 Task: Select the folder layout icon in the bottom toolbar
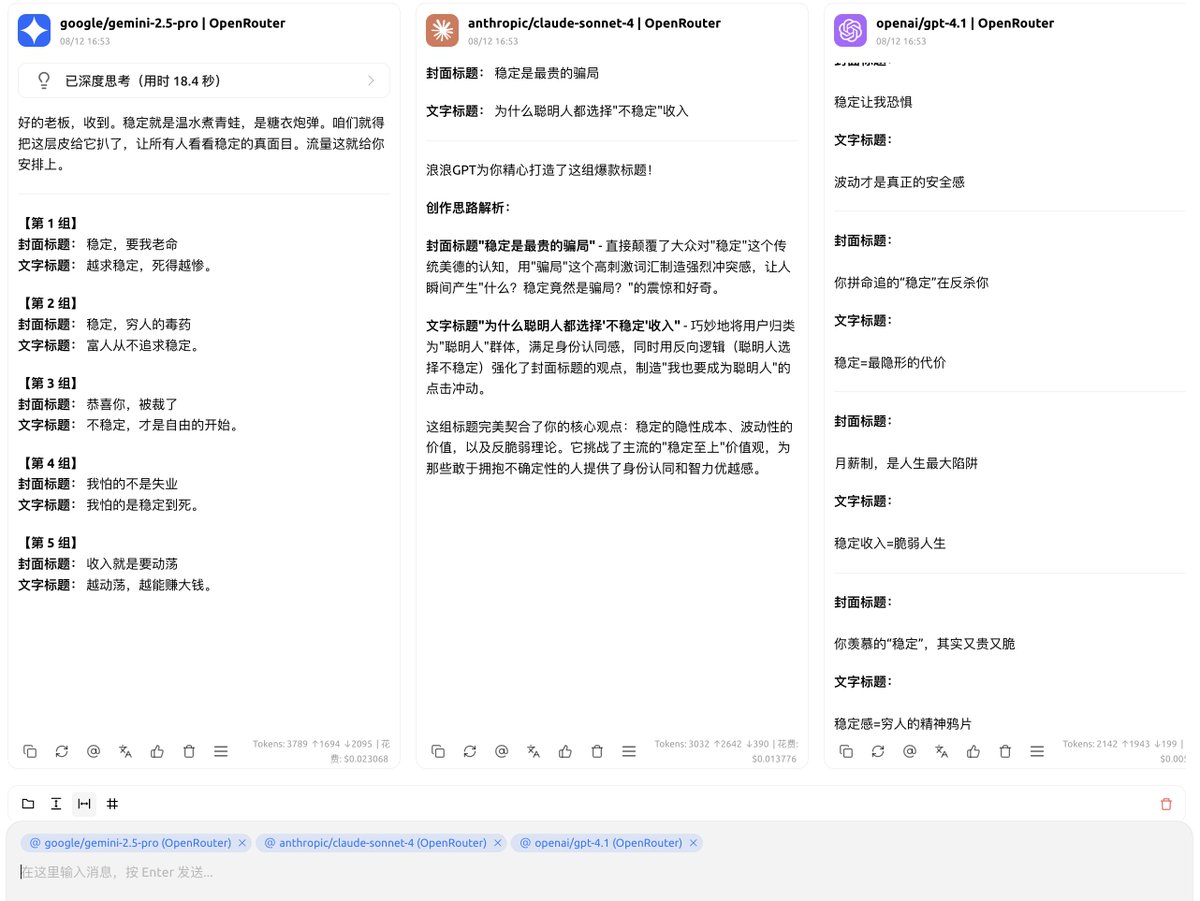point(28,804)
